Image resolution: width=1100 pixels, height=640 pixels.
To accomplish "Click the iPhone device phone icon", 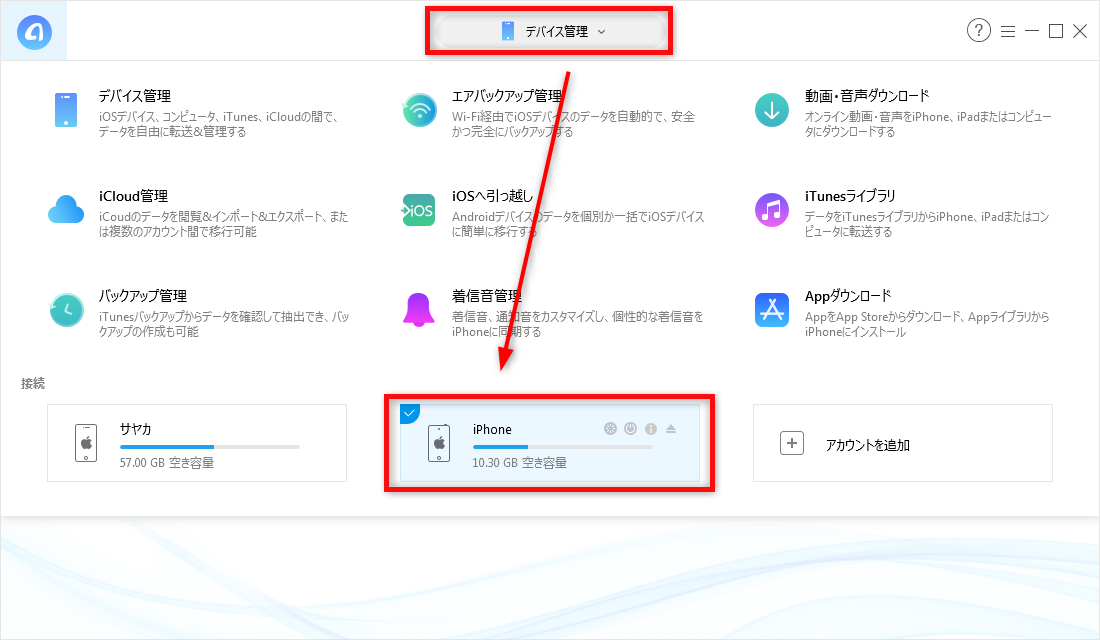I will pos(439,443).
